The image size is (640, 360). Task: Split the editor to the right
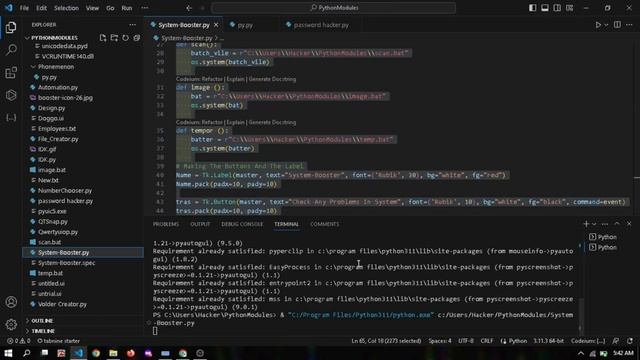[617, 25]
